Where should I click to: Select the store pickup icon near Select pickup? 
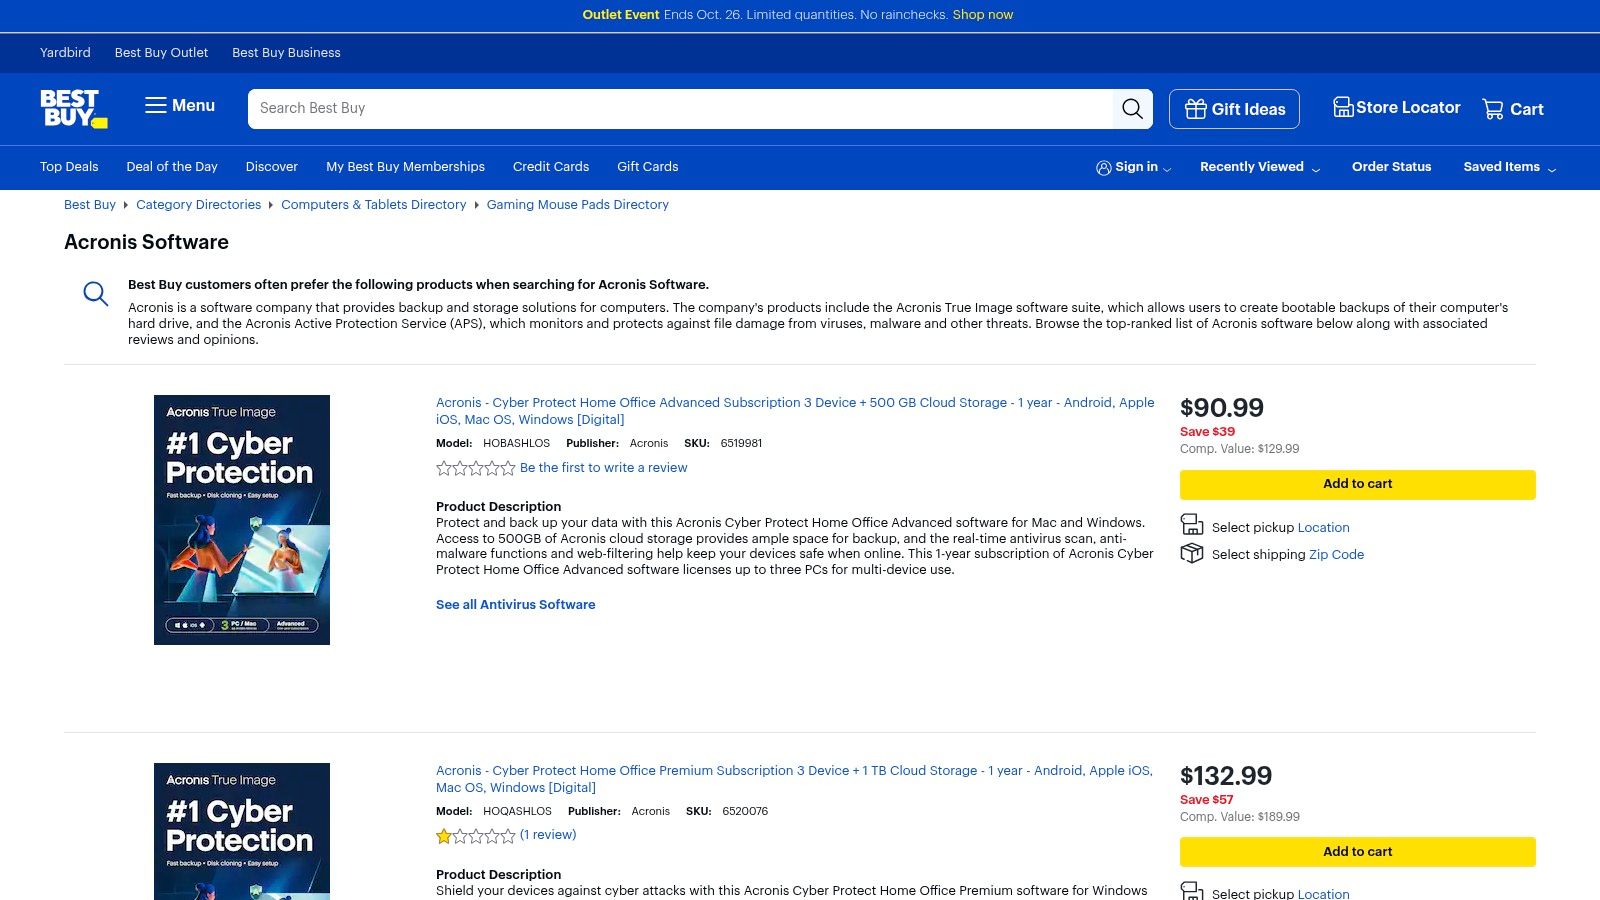(x=1192, y=523)
